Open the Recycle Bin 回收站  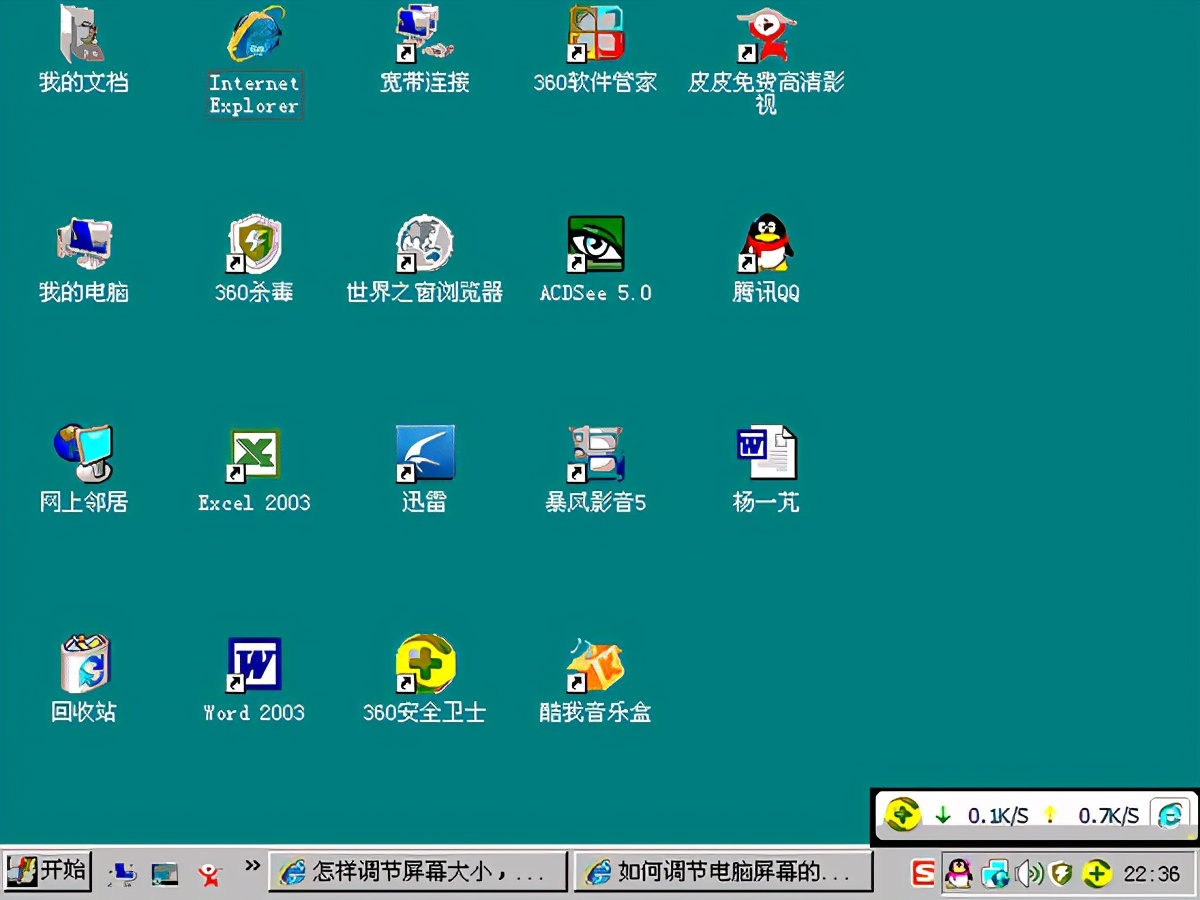tap(84, 660)
